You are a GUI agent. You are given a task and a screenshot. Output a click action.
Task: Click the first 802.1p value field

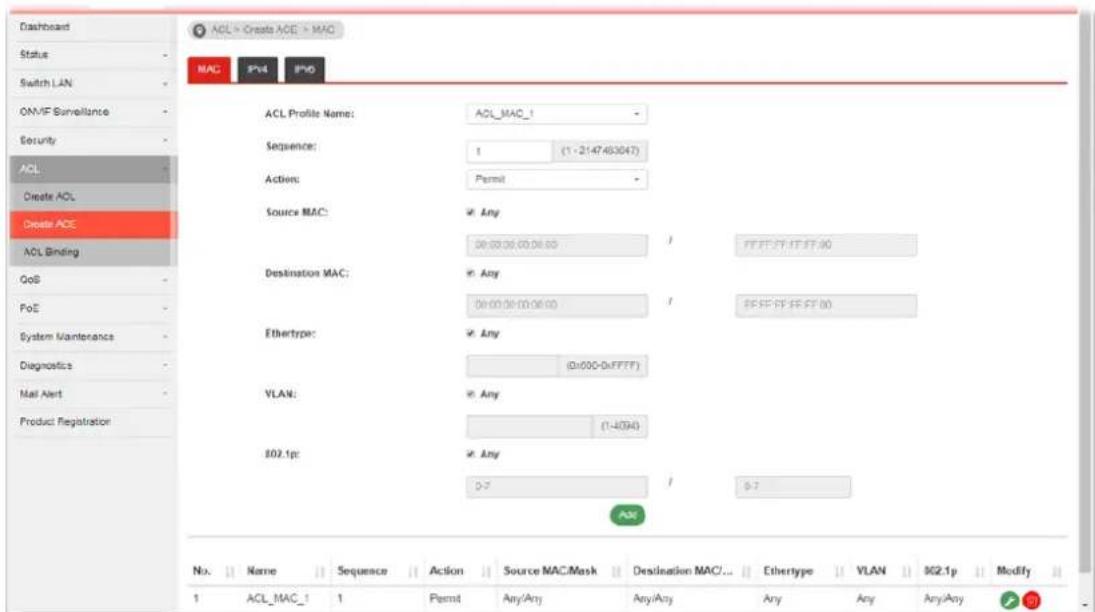[557, 486]
